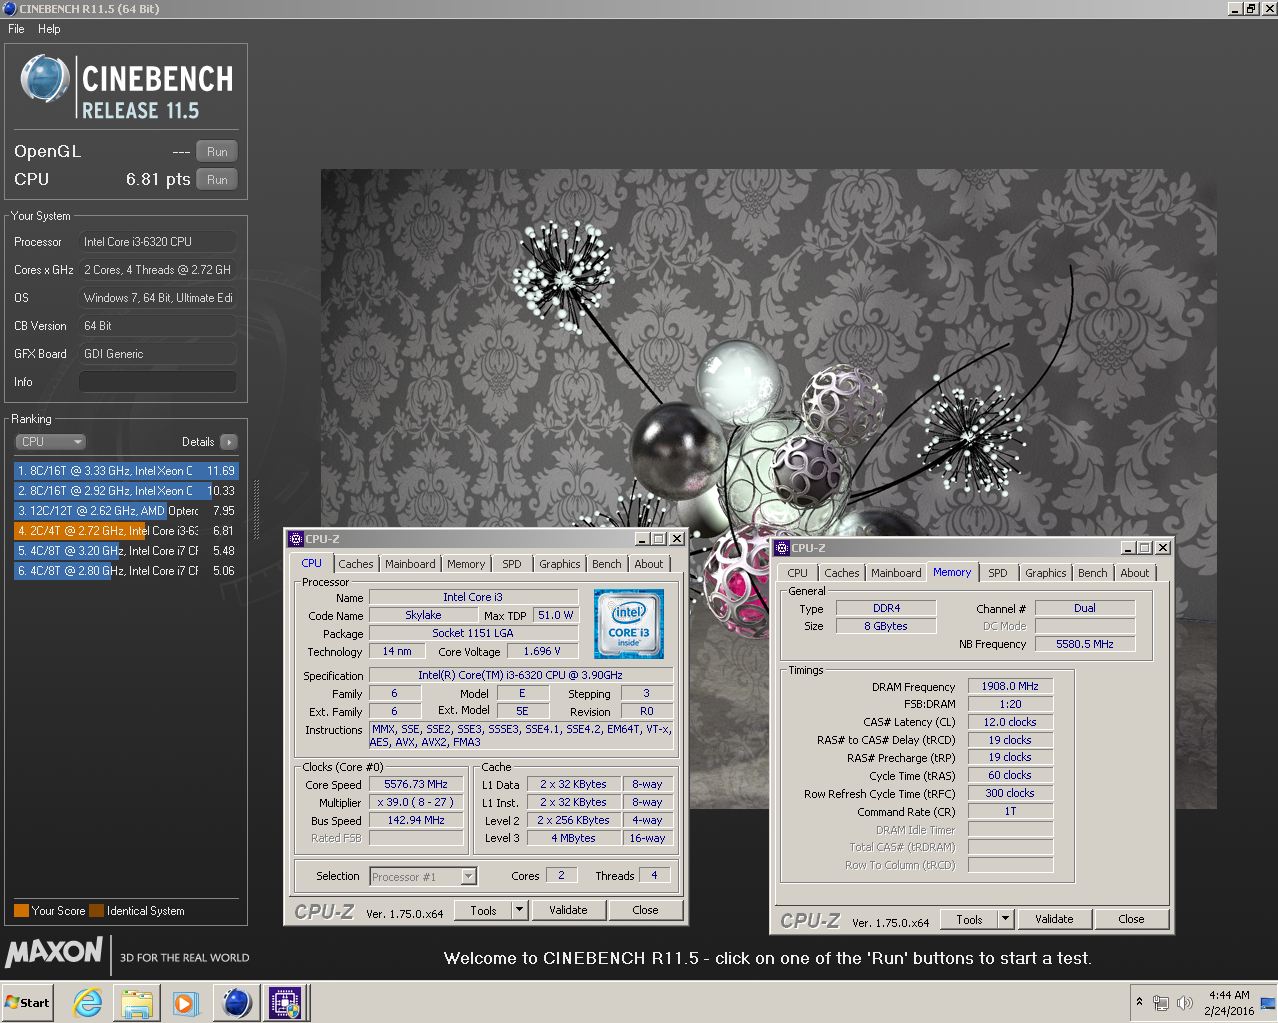Run the OpenGL benchmark
The image size is (1278, 1023).
click(217, 152)
